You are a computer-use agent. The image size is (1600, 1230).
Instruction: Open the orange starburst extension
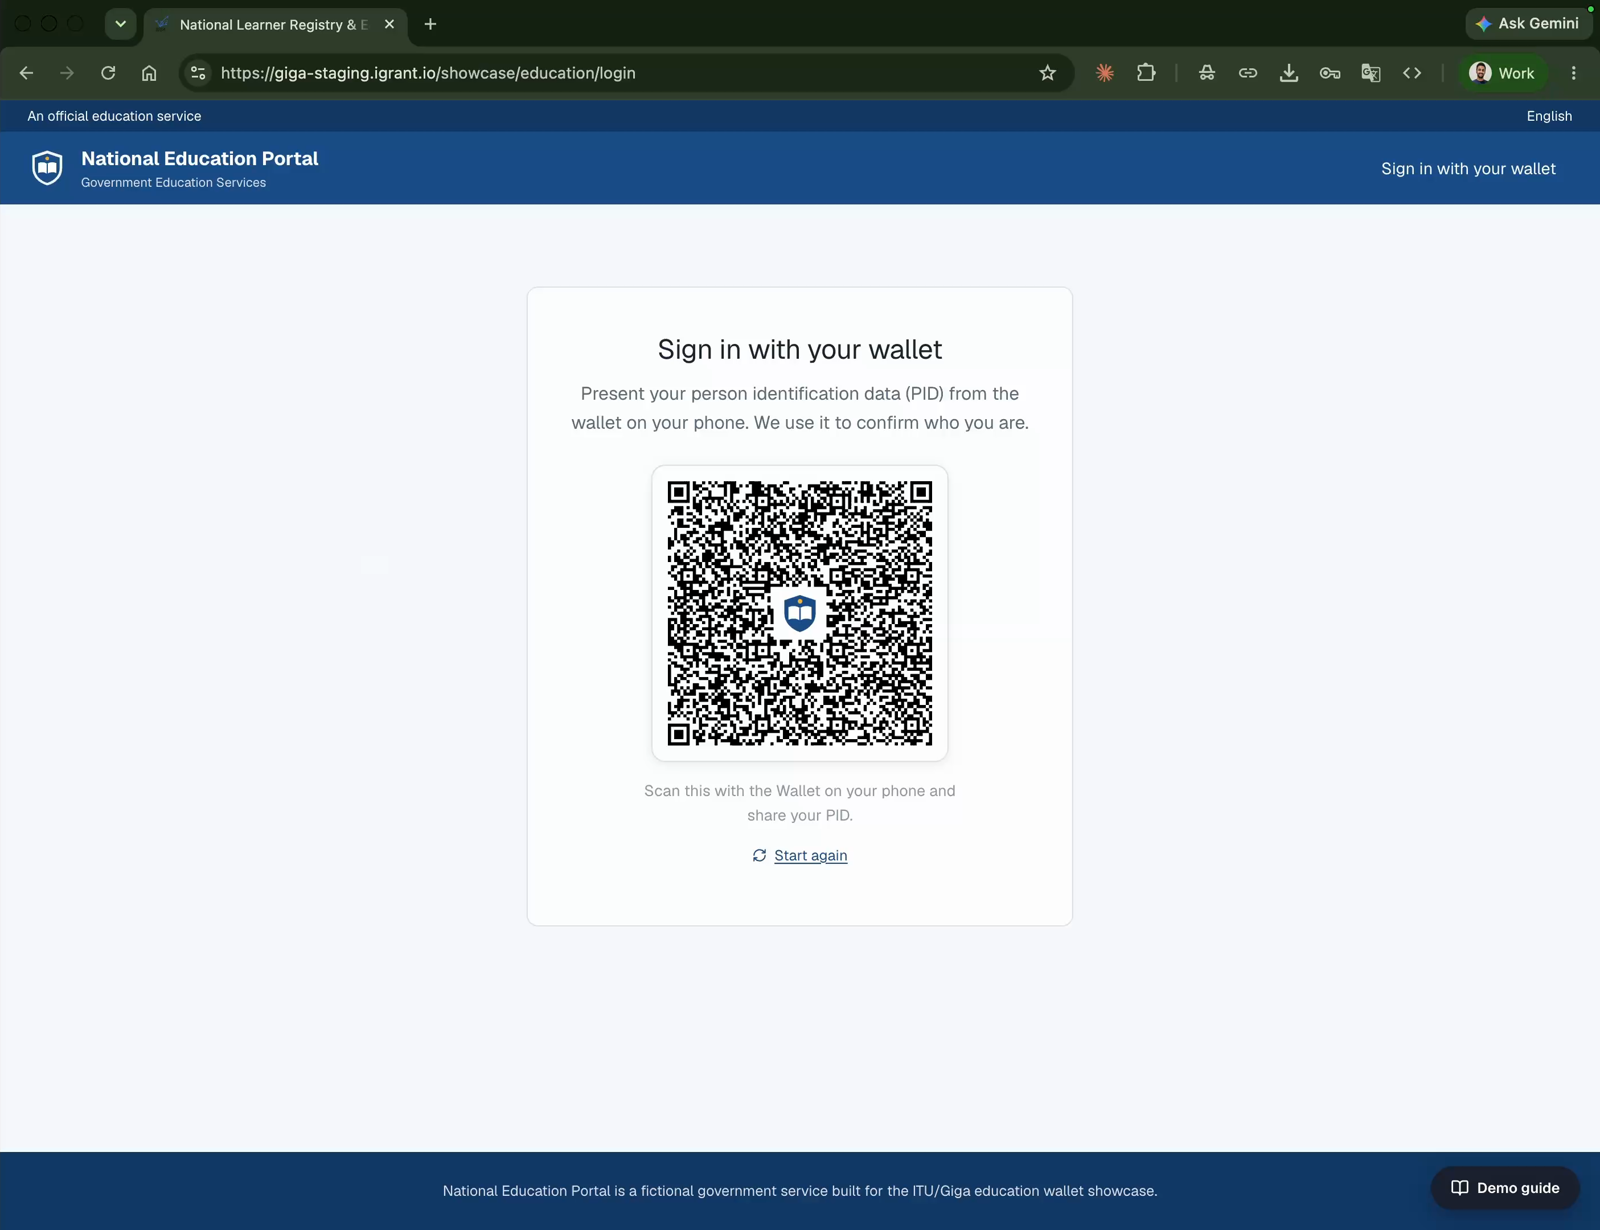(x=1105, y=73)
